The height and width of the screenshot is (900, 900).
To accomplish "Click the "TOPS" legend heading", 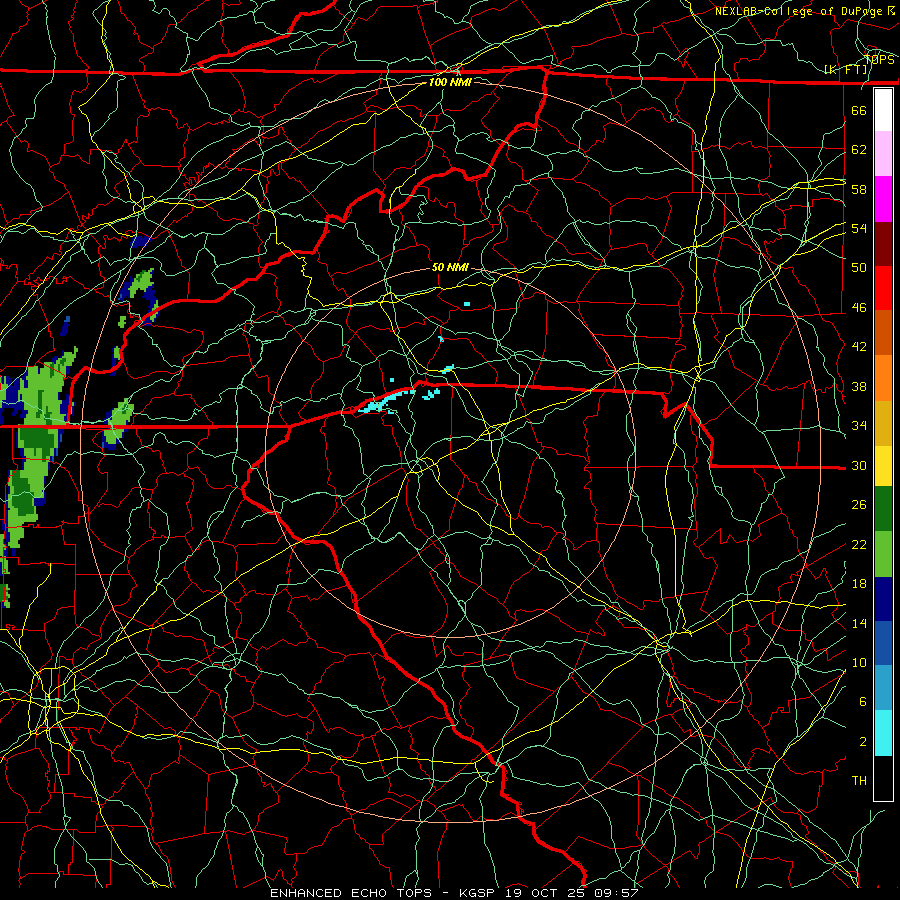I will tap(880, 59).
